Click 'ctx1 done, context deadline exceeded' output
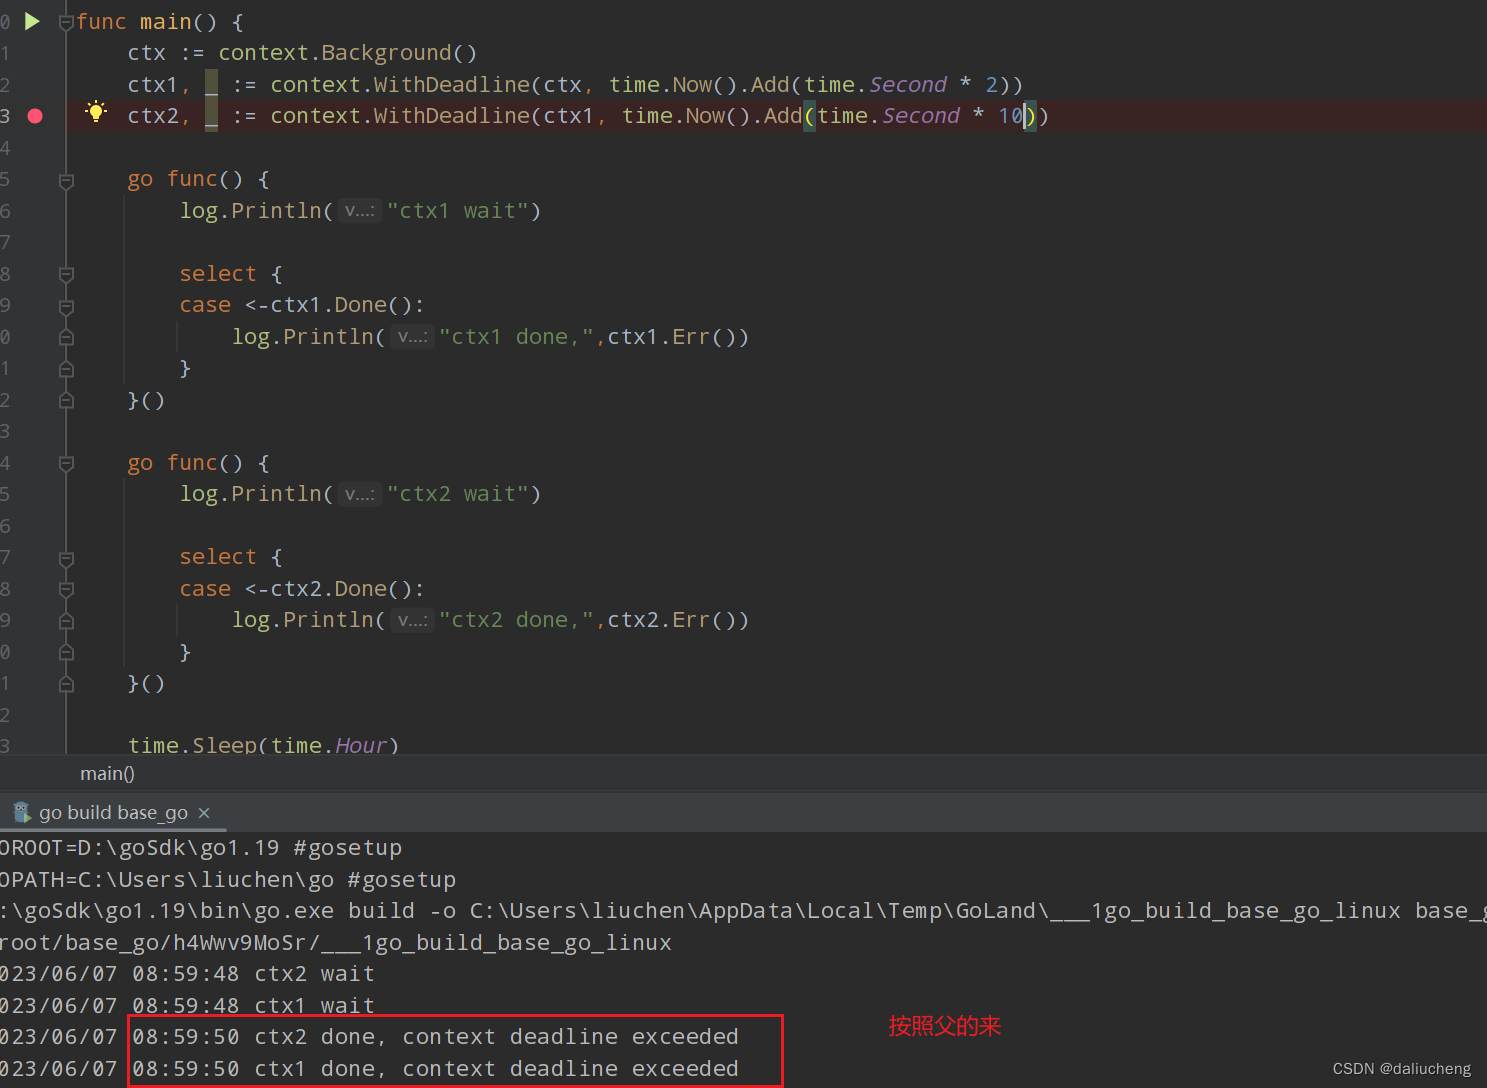 496,1069
